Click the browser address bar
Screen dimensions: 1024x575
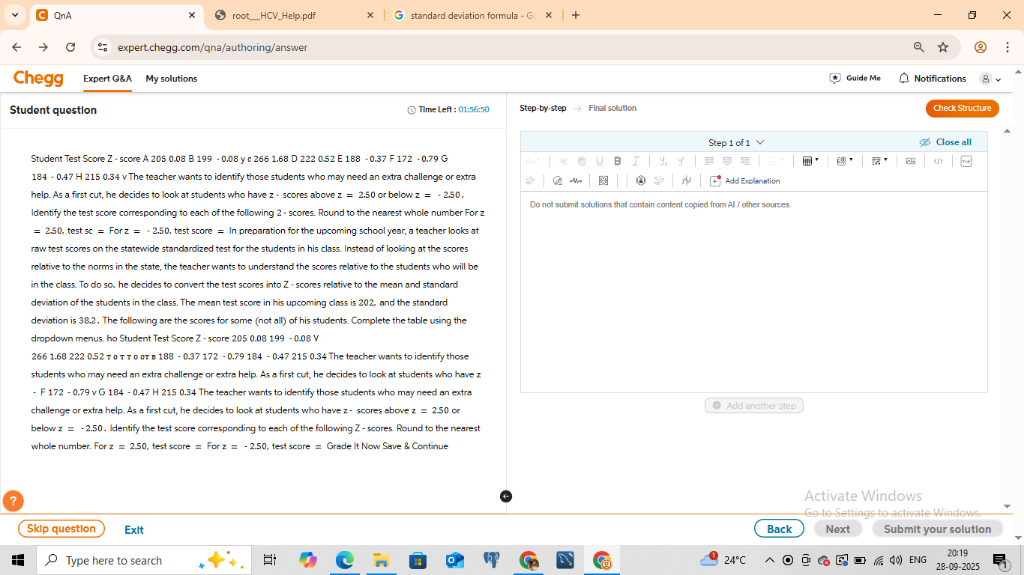[x=509, y=47]
